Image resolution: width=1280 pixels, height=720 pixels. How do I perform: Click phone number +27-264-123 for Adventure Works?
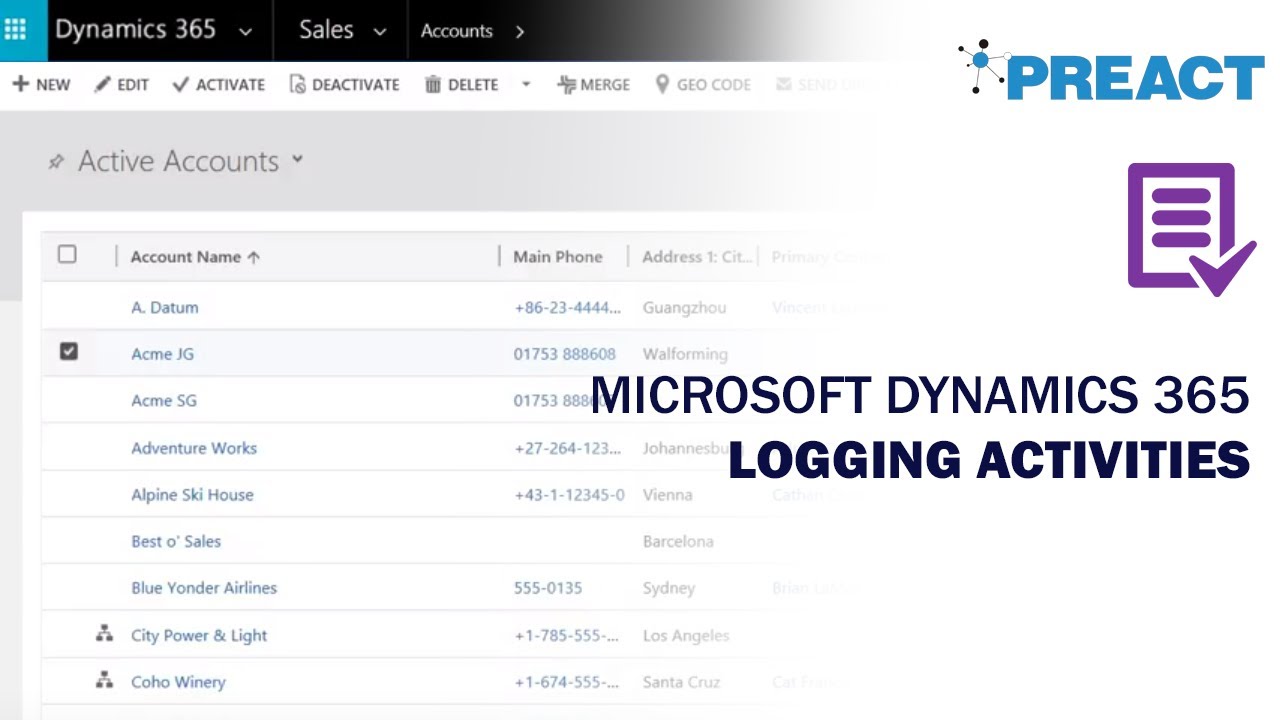coord(568,448)
